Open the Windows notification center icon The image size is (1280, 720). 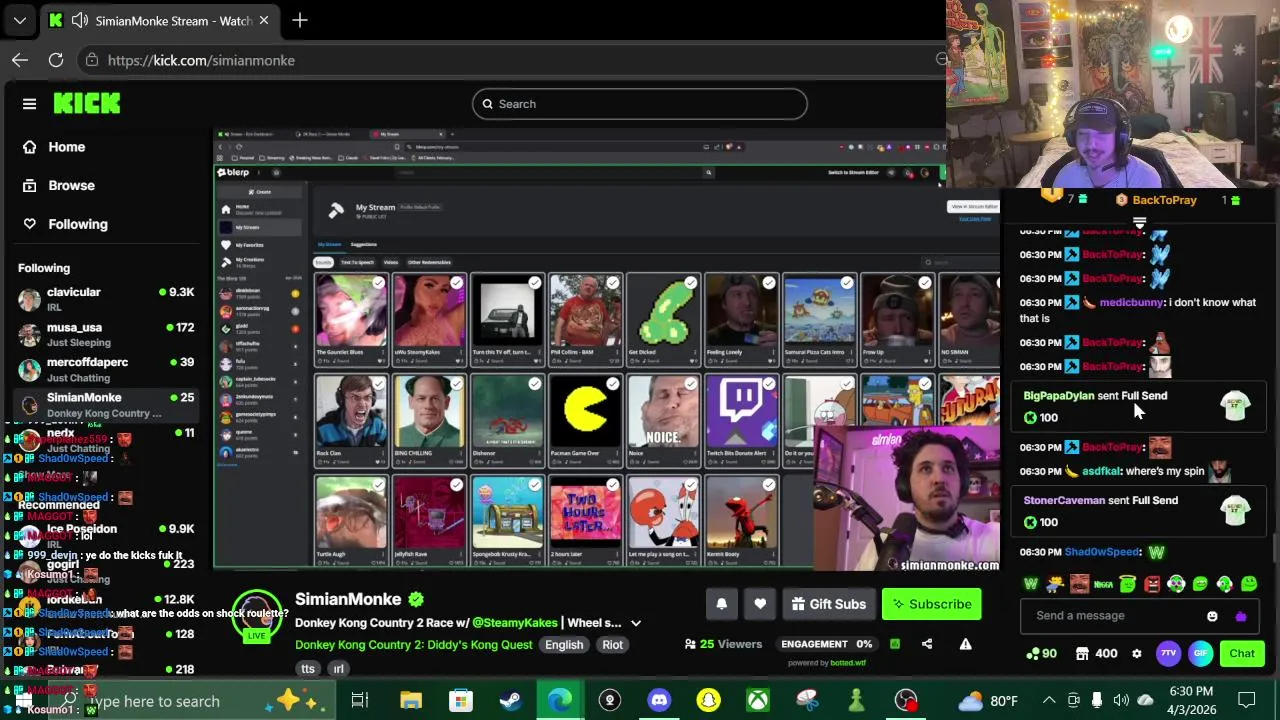1247,700
